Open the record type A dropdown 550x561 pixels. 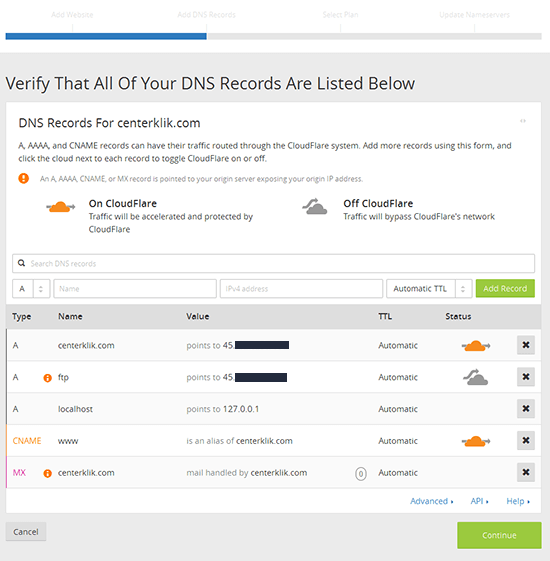coord(31,289)
